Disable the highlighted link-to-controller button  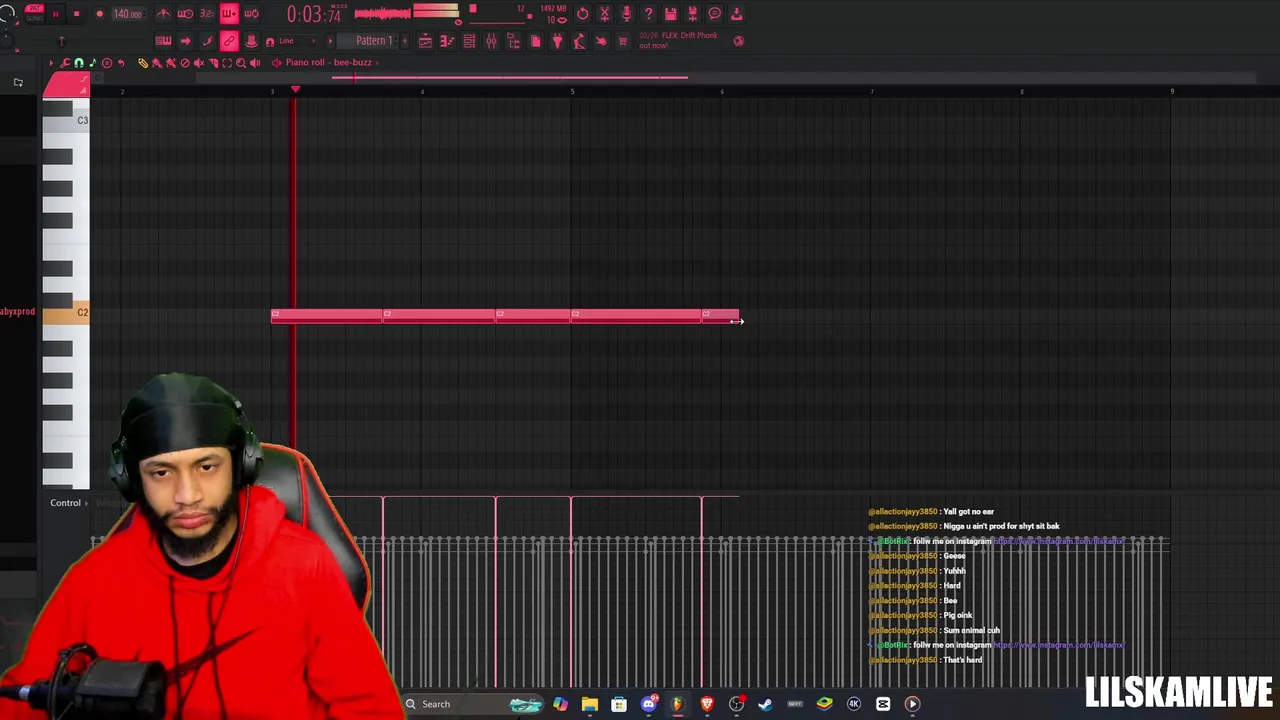pos(229,41)
